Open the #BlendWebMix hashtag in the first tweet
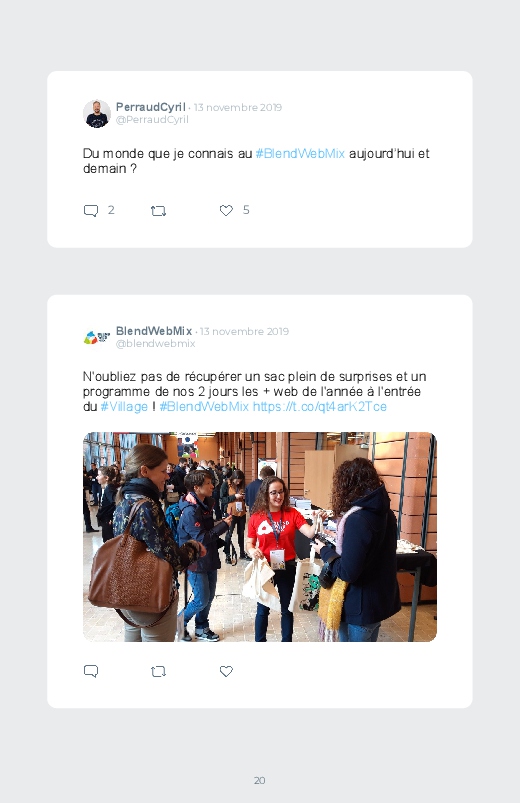 (x=300, y=154)
